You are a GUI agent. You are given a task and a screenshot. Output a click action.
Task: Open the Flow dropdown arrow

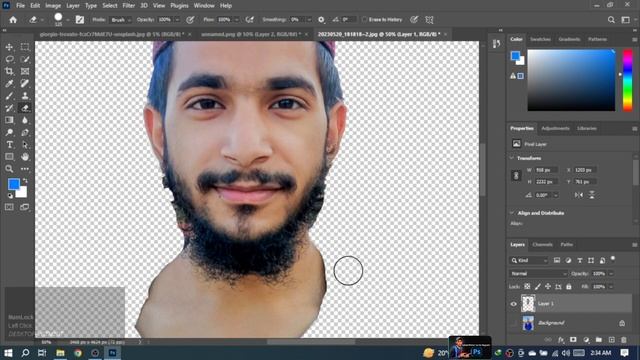pyautogui.click(x=236, y=20)
